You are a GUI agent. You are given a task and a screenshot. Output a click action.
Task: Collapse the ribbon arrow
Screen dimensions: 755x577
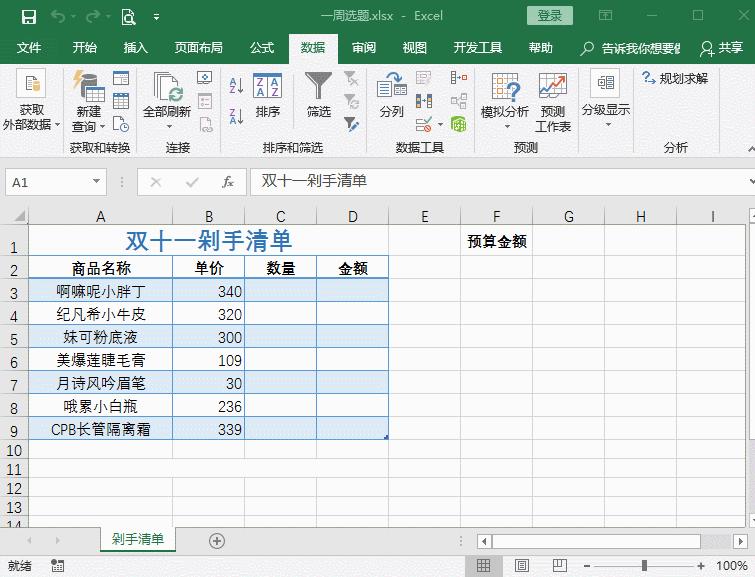point(750,149)
